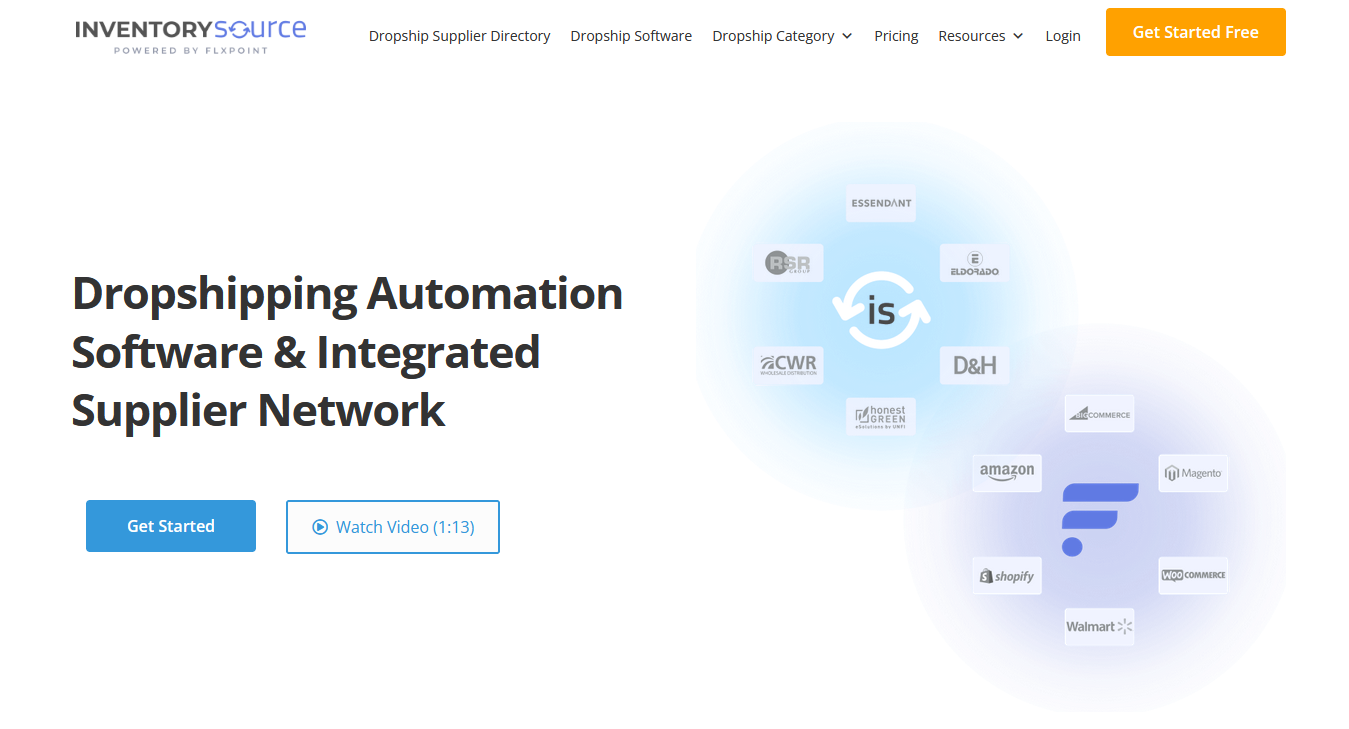Navigate to the Pricing page
The width and height of the screenshot is (1349, 729).
pyautogui.click(x=896, y=36)
